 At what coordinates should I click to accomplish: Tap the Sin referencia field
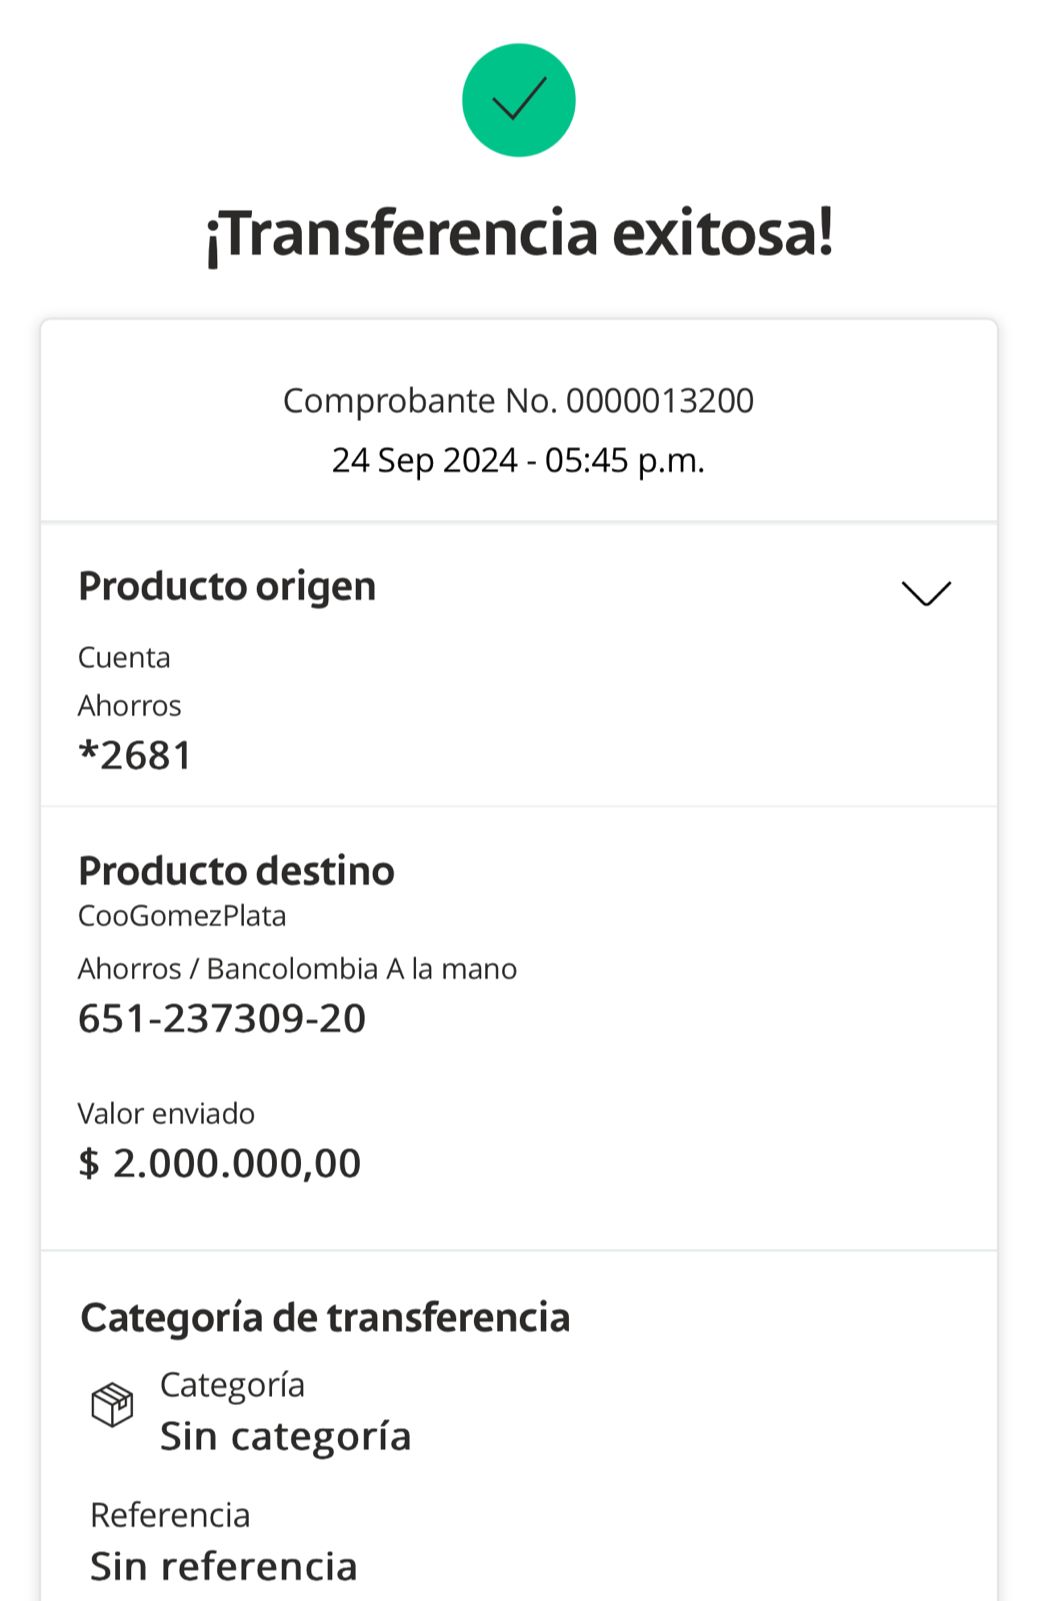click(223, 1566)
